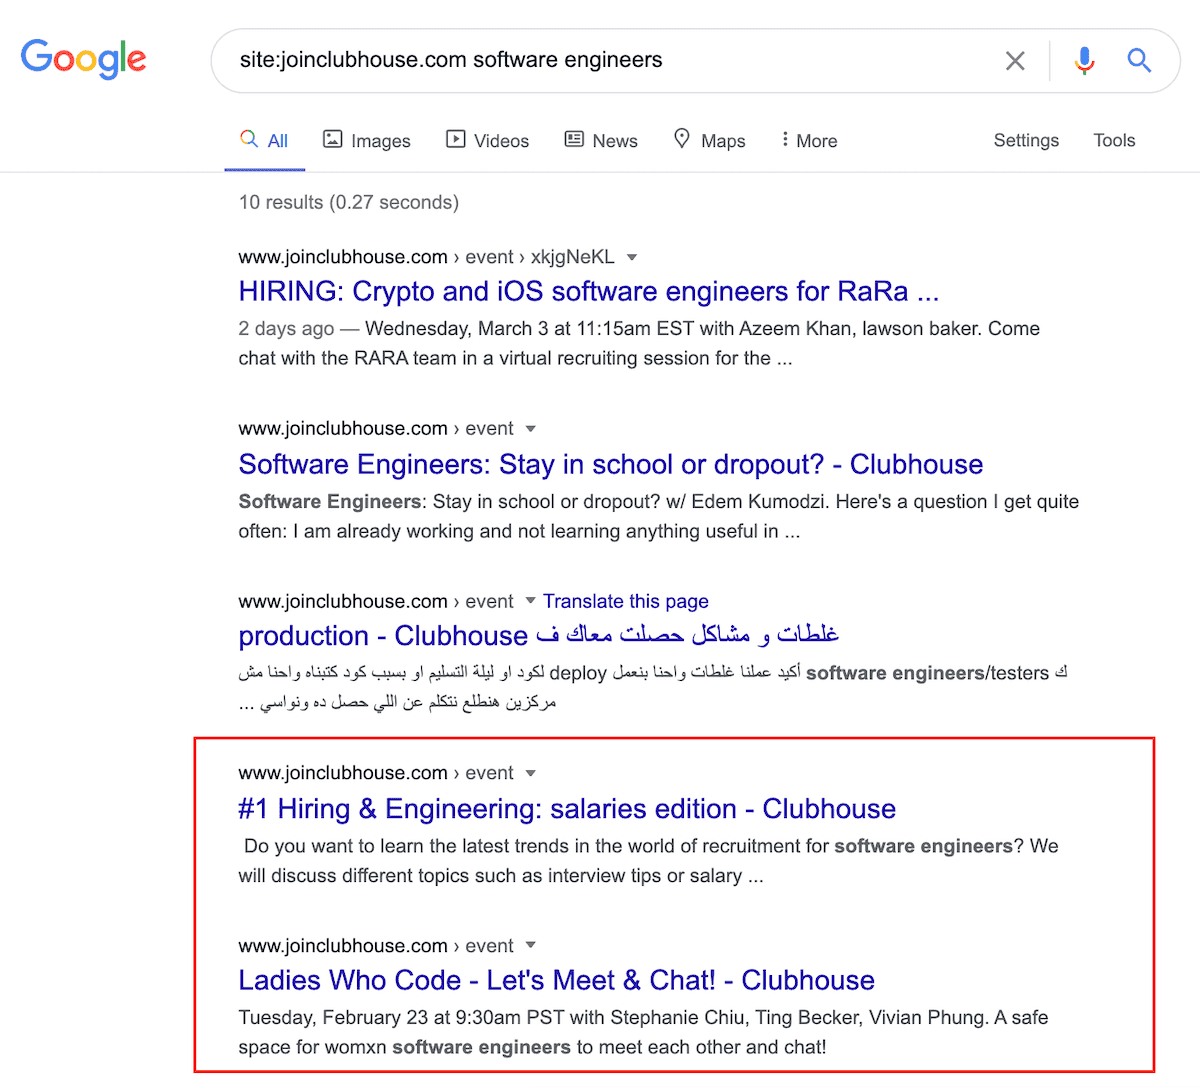Click the blue search magnifier icon
This screenshot has width=1200, height=1088.
coord(1139,61)
